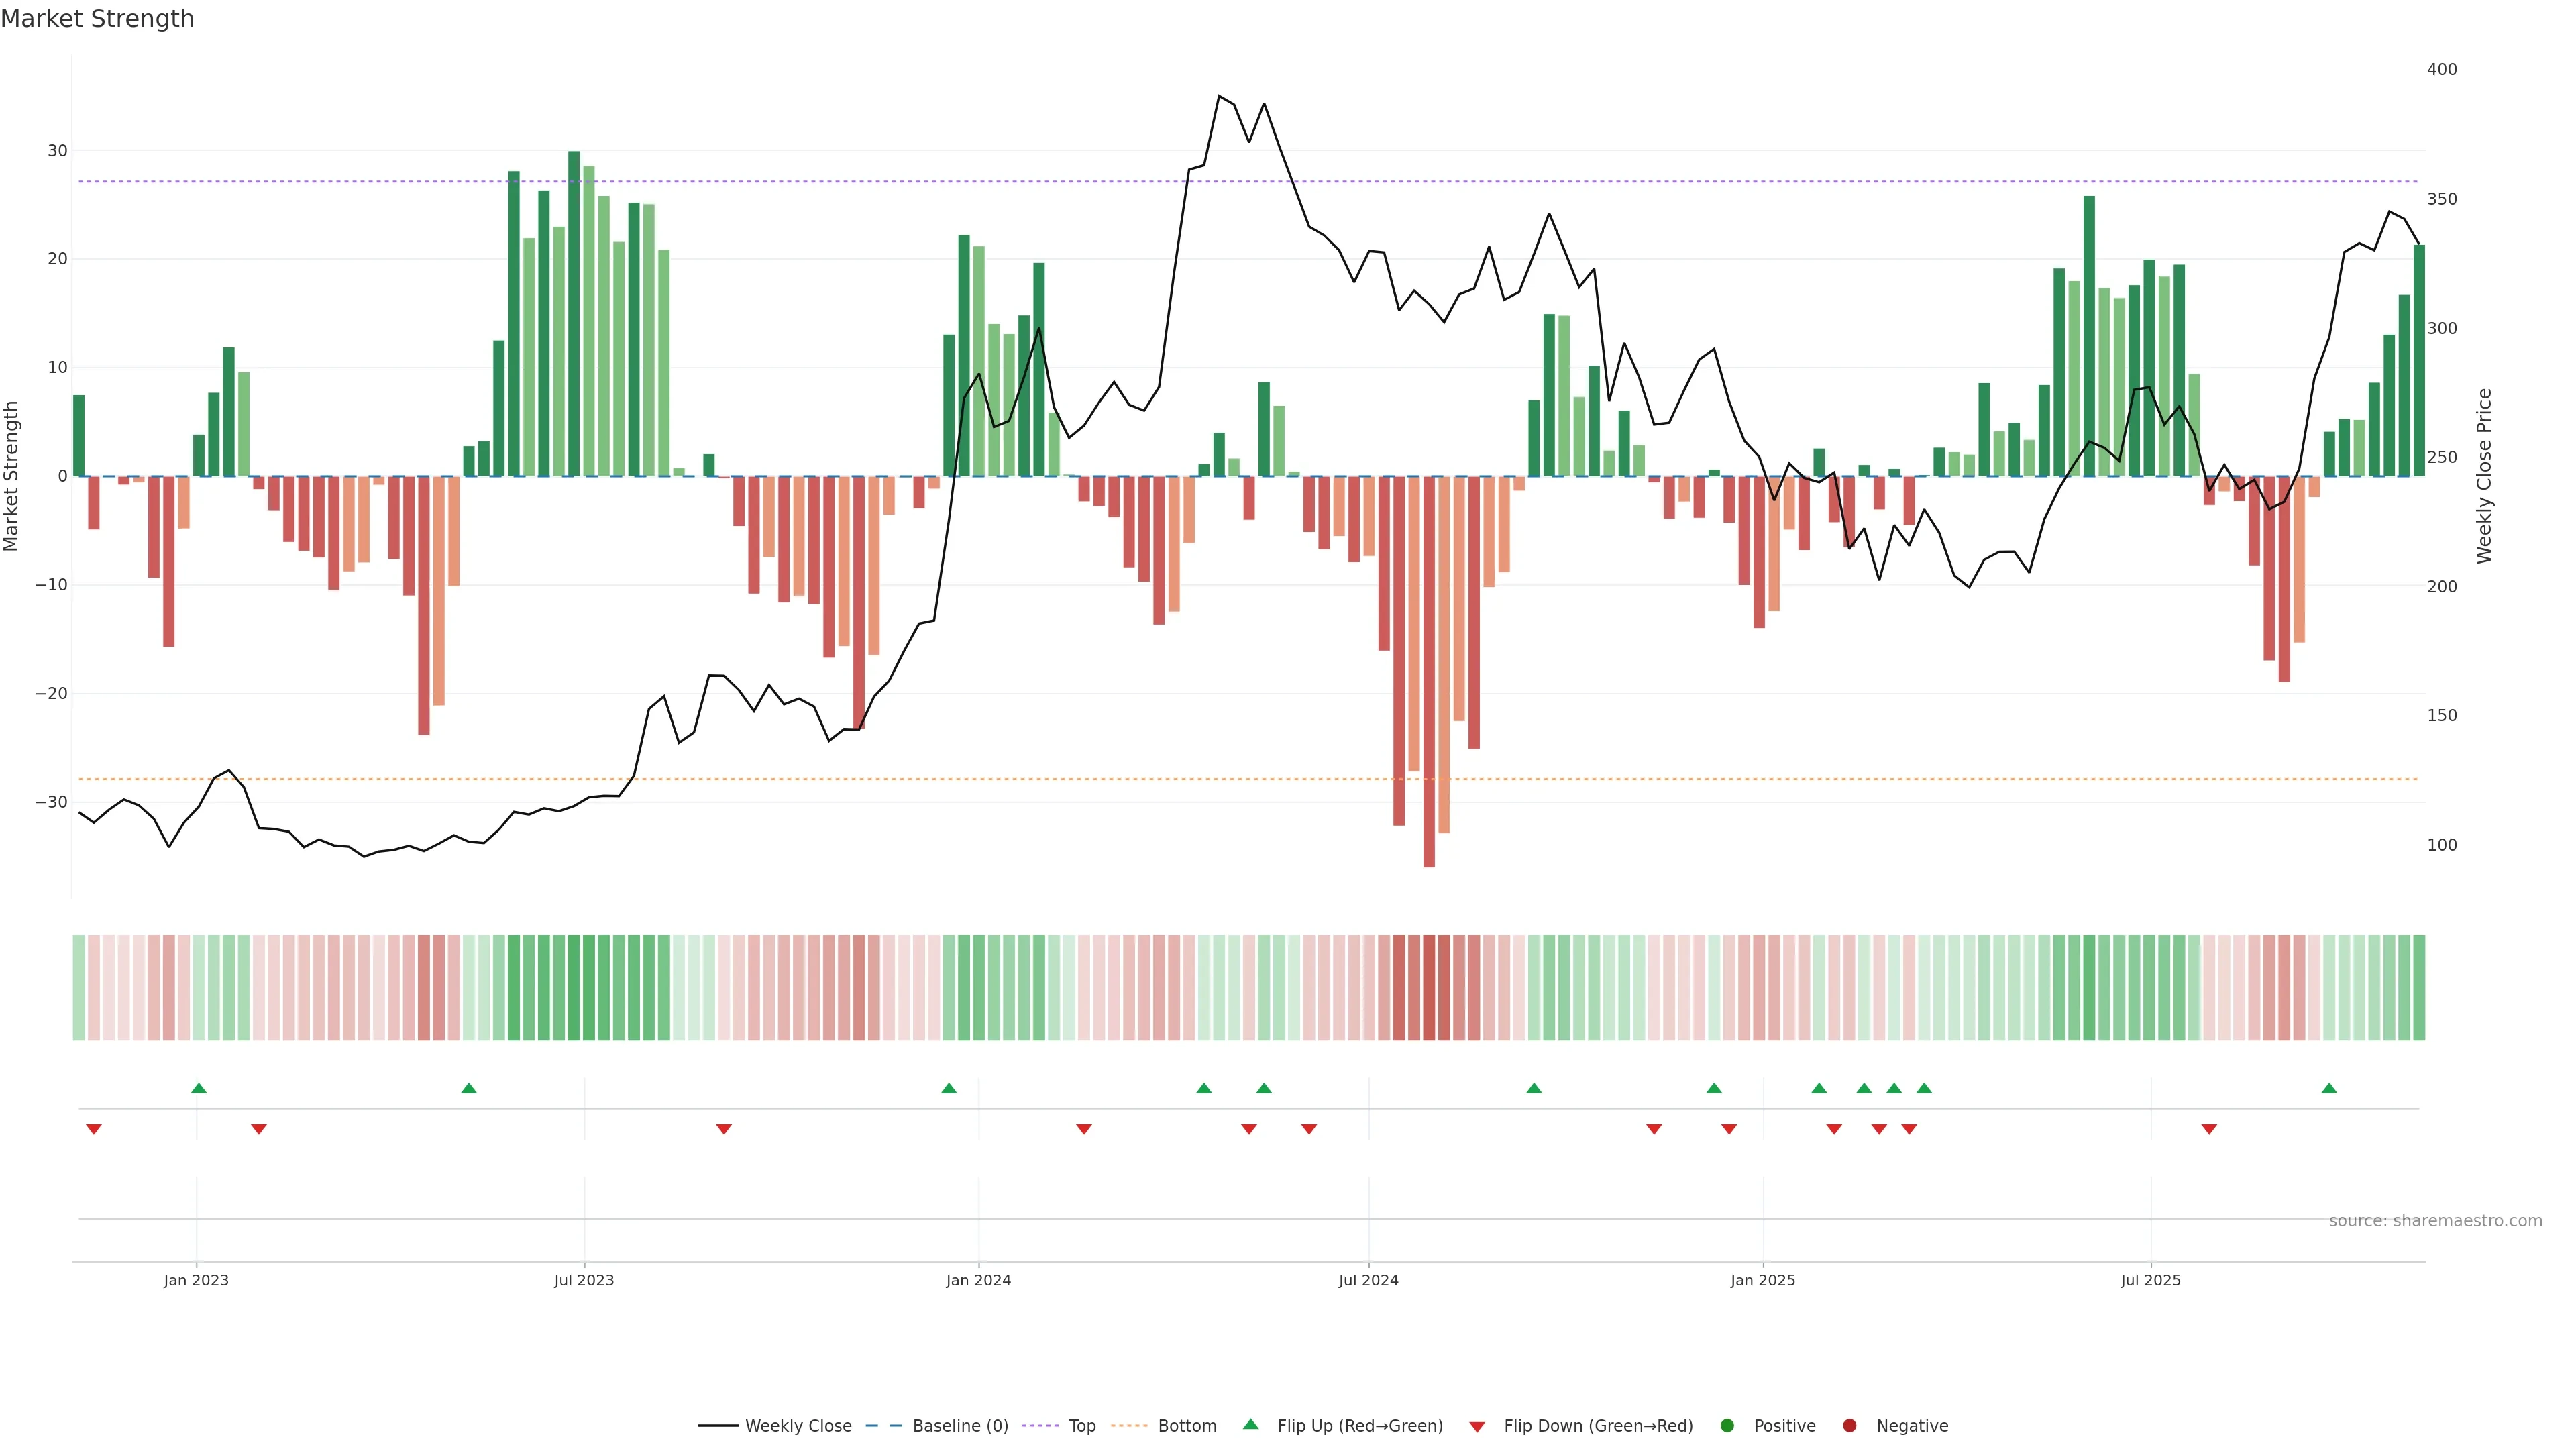The height and width of the screenshot is (1449, 2576).
Task: Click green triangle icon beside Flip Up legend
Action: pos(1250,1424)
